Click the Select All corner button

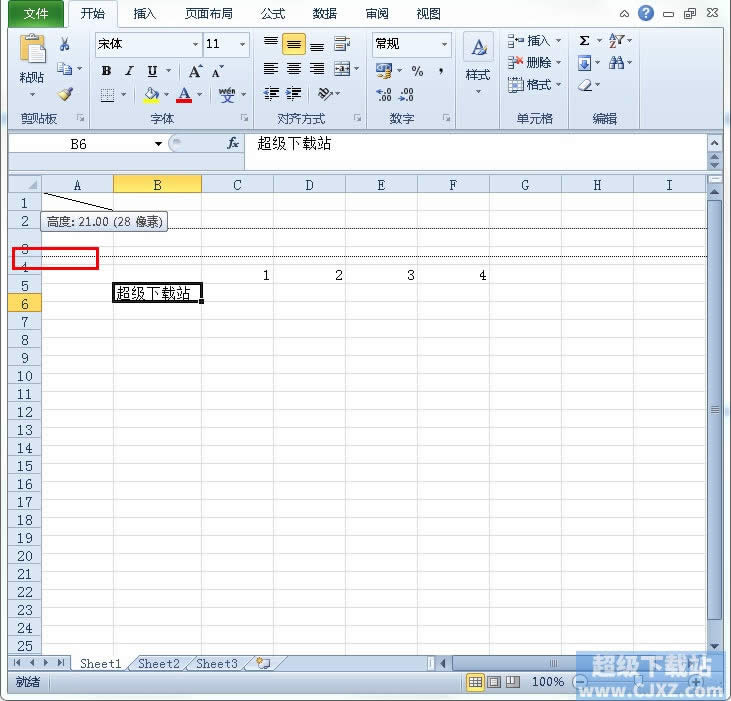(25, 185)
